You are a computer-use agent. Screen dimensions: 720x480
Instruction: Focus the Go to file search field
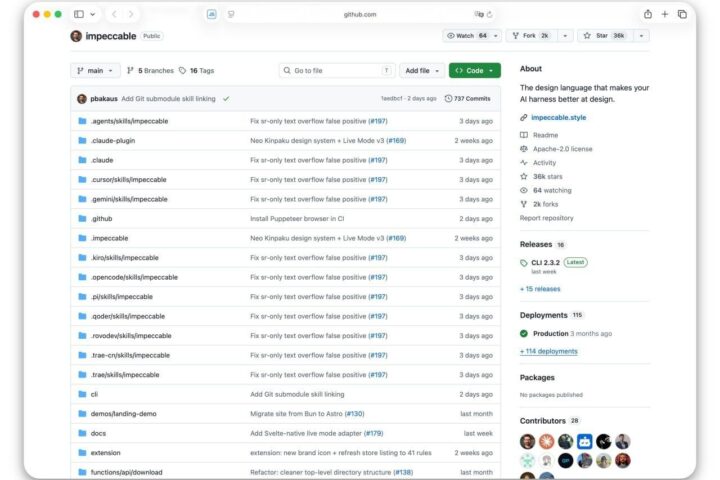[337, 70]
